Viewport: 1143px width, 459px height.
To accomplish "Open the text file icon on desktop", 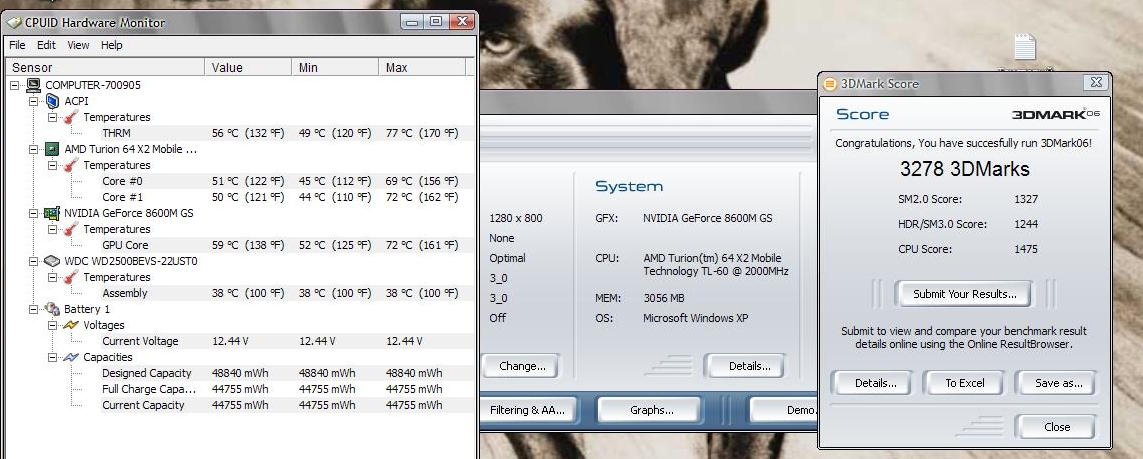I will tap(1025, 47).
